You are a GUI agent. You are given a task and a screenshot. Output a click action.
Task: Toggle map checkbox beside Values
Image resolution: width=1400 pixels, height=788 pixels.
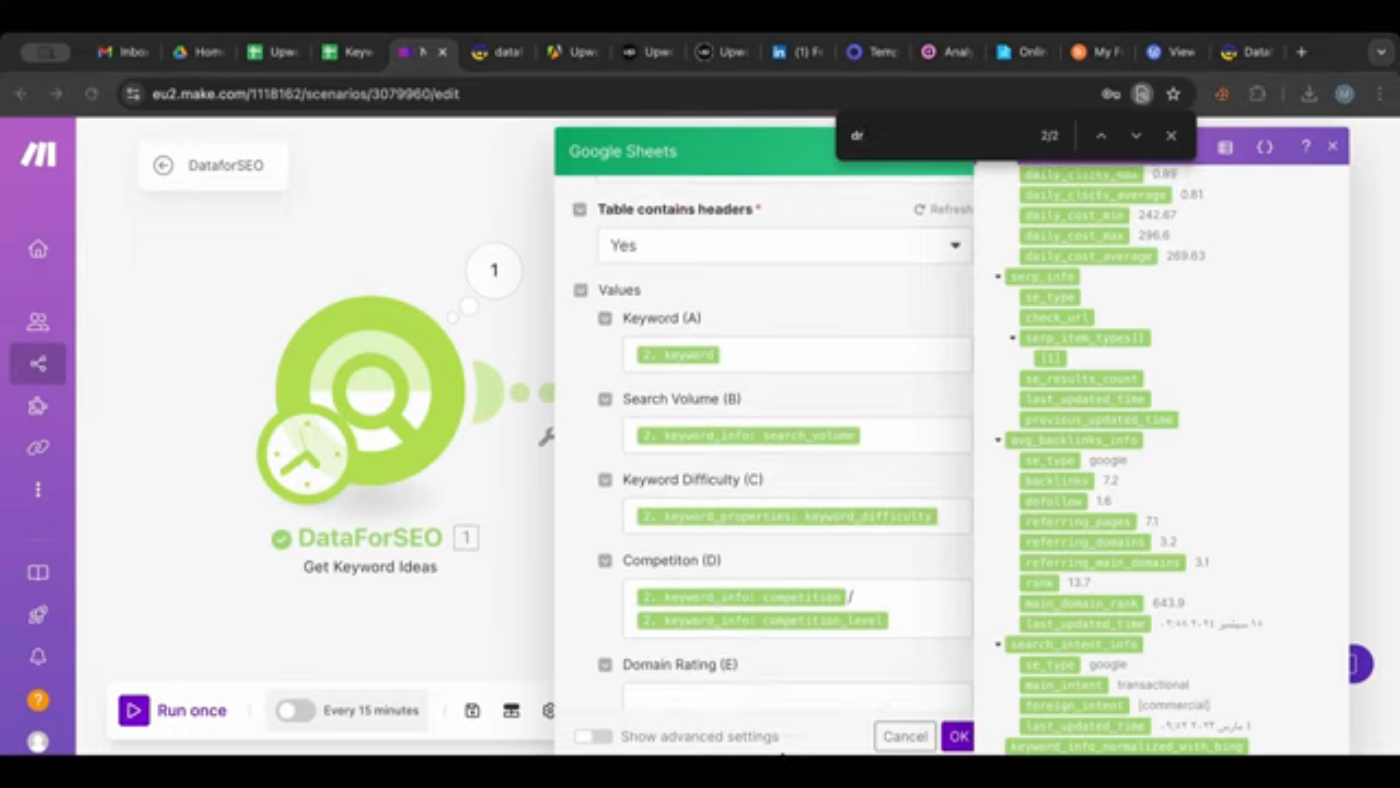pos(580,290)
